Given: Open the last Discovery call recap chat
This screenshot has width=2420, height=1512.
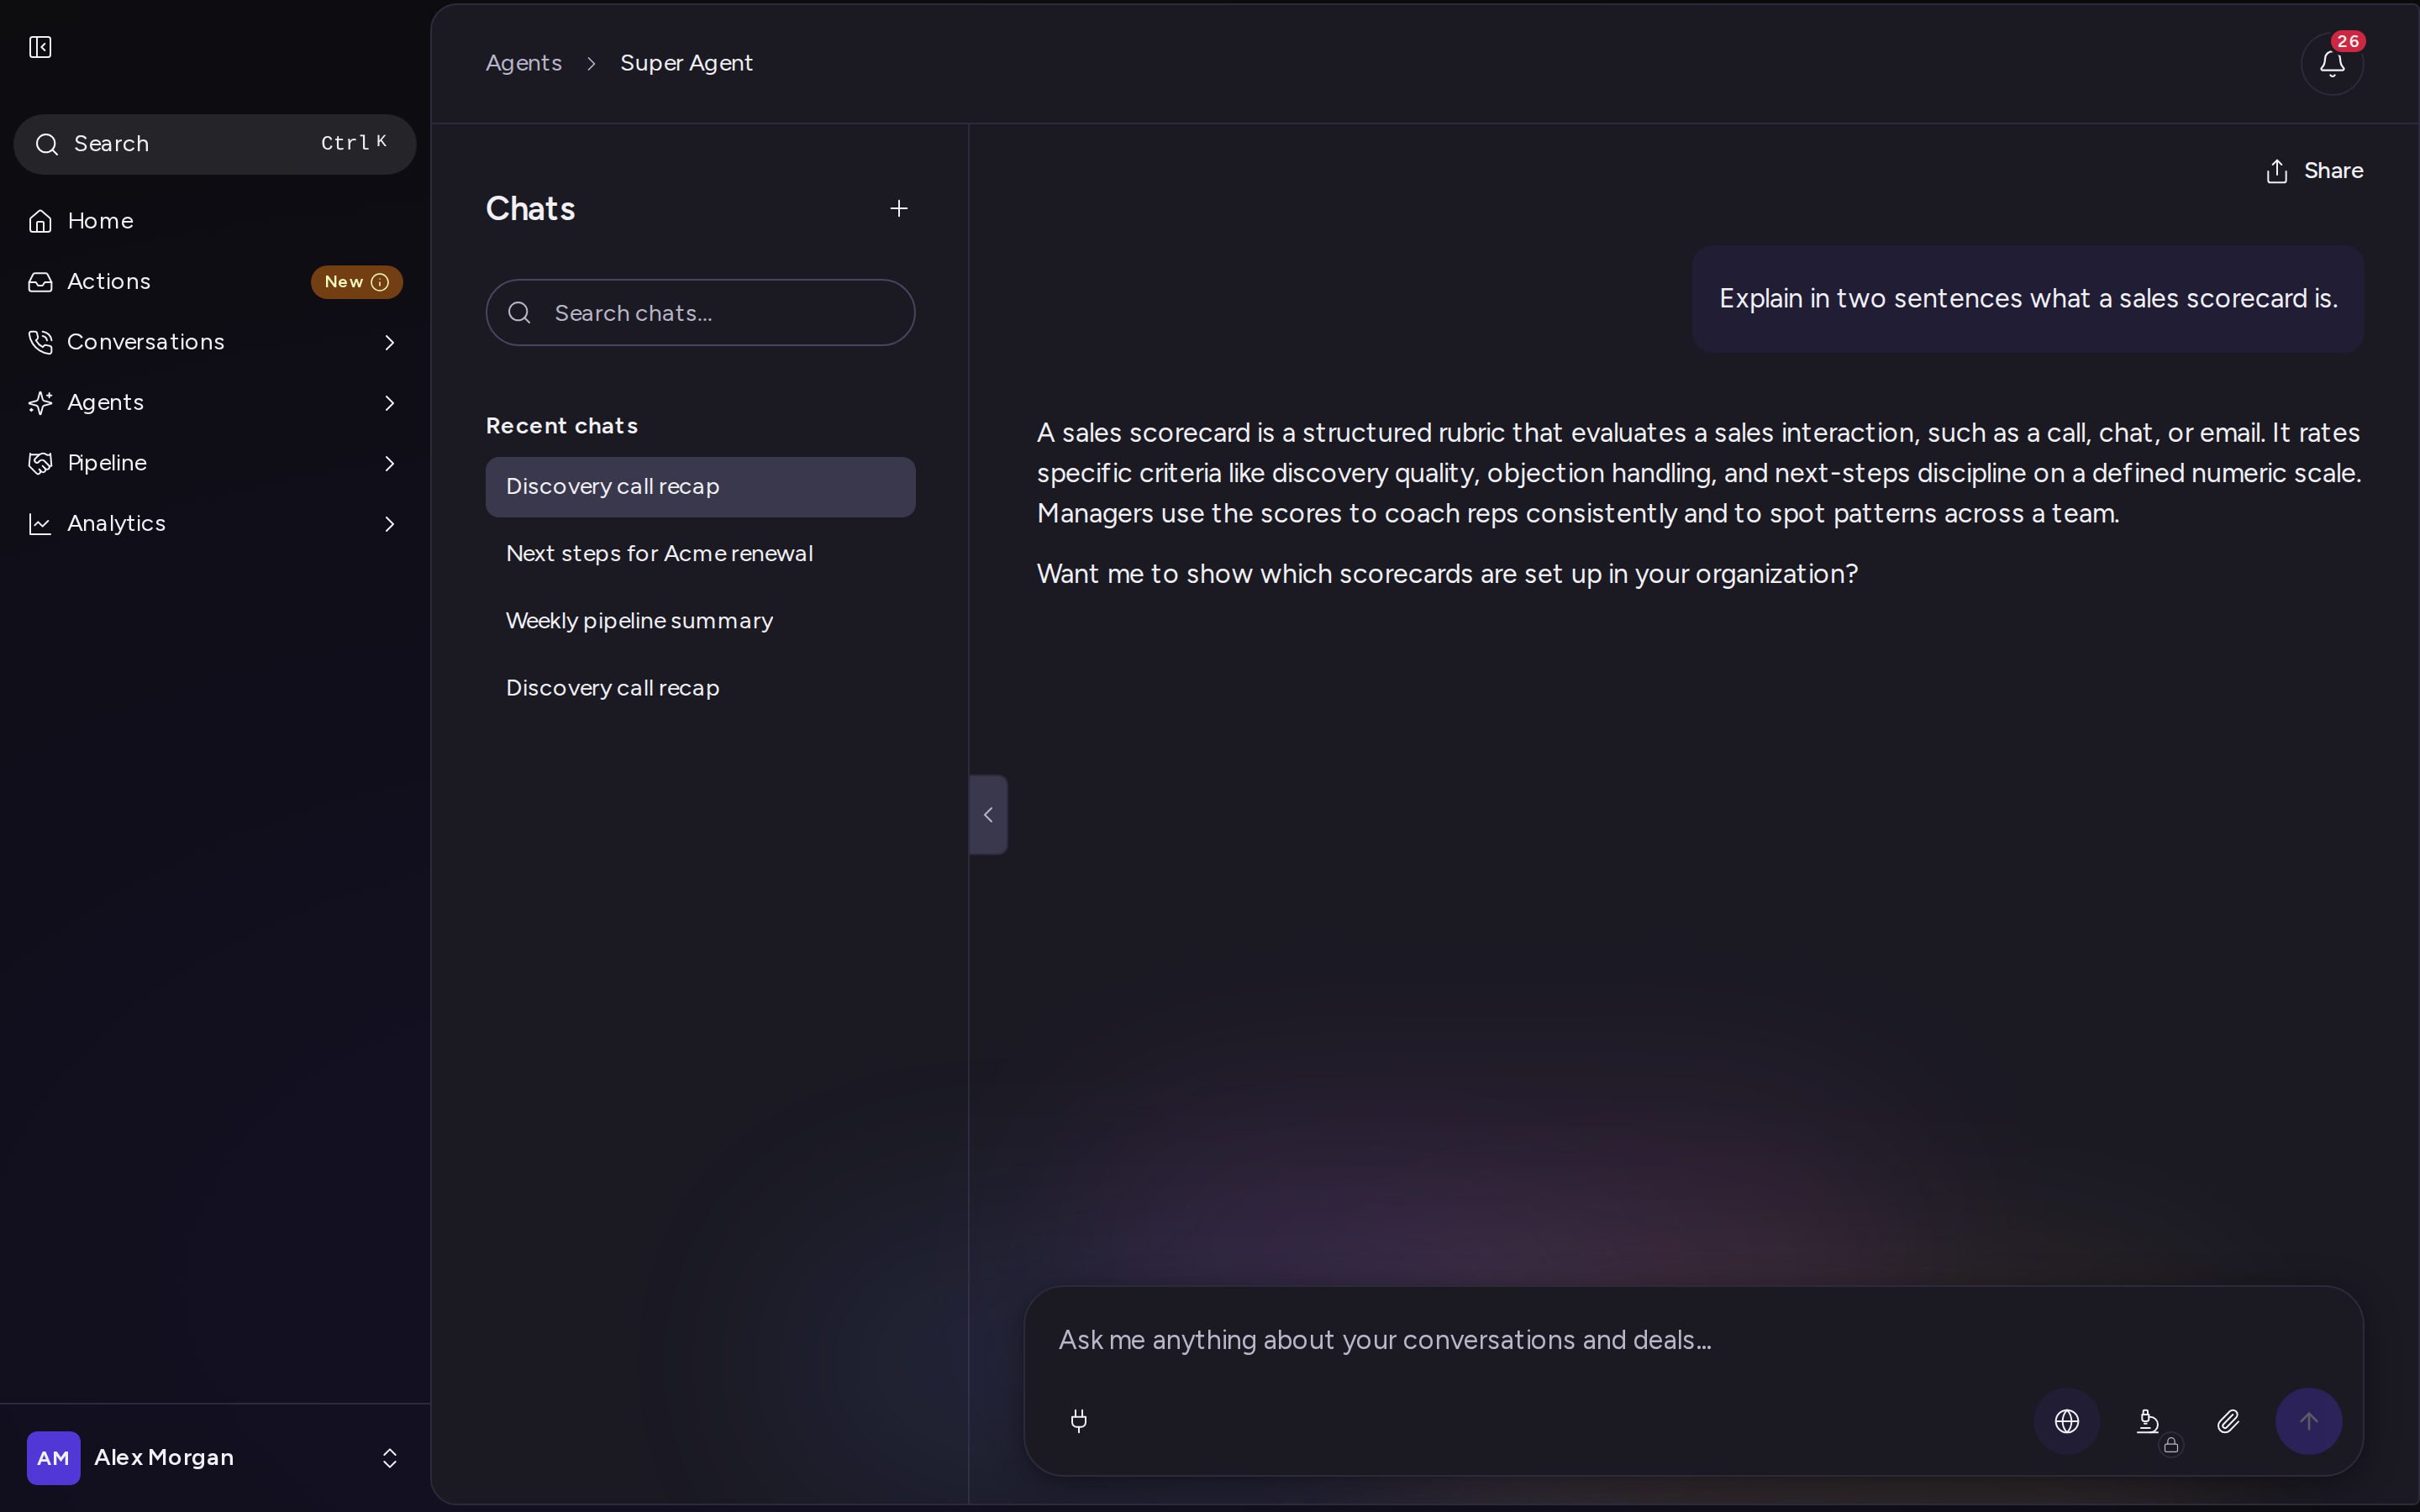Looking at the screenshot, I should click(x=700, y=688).
